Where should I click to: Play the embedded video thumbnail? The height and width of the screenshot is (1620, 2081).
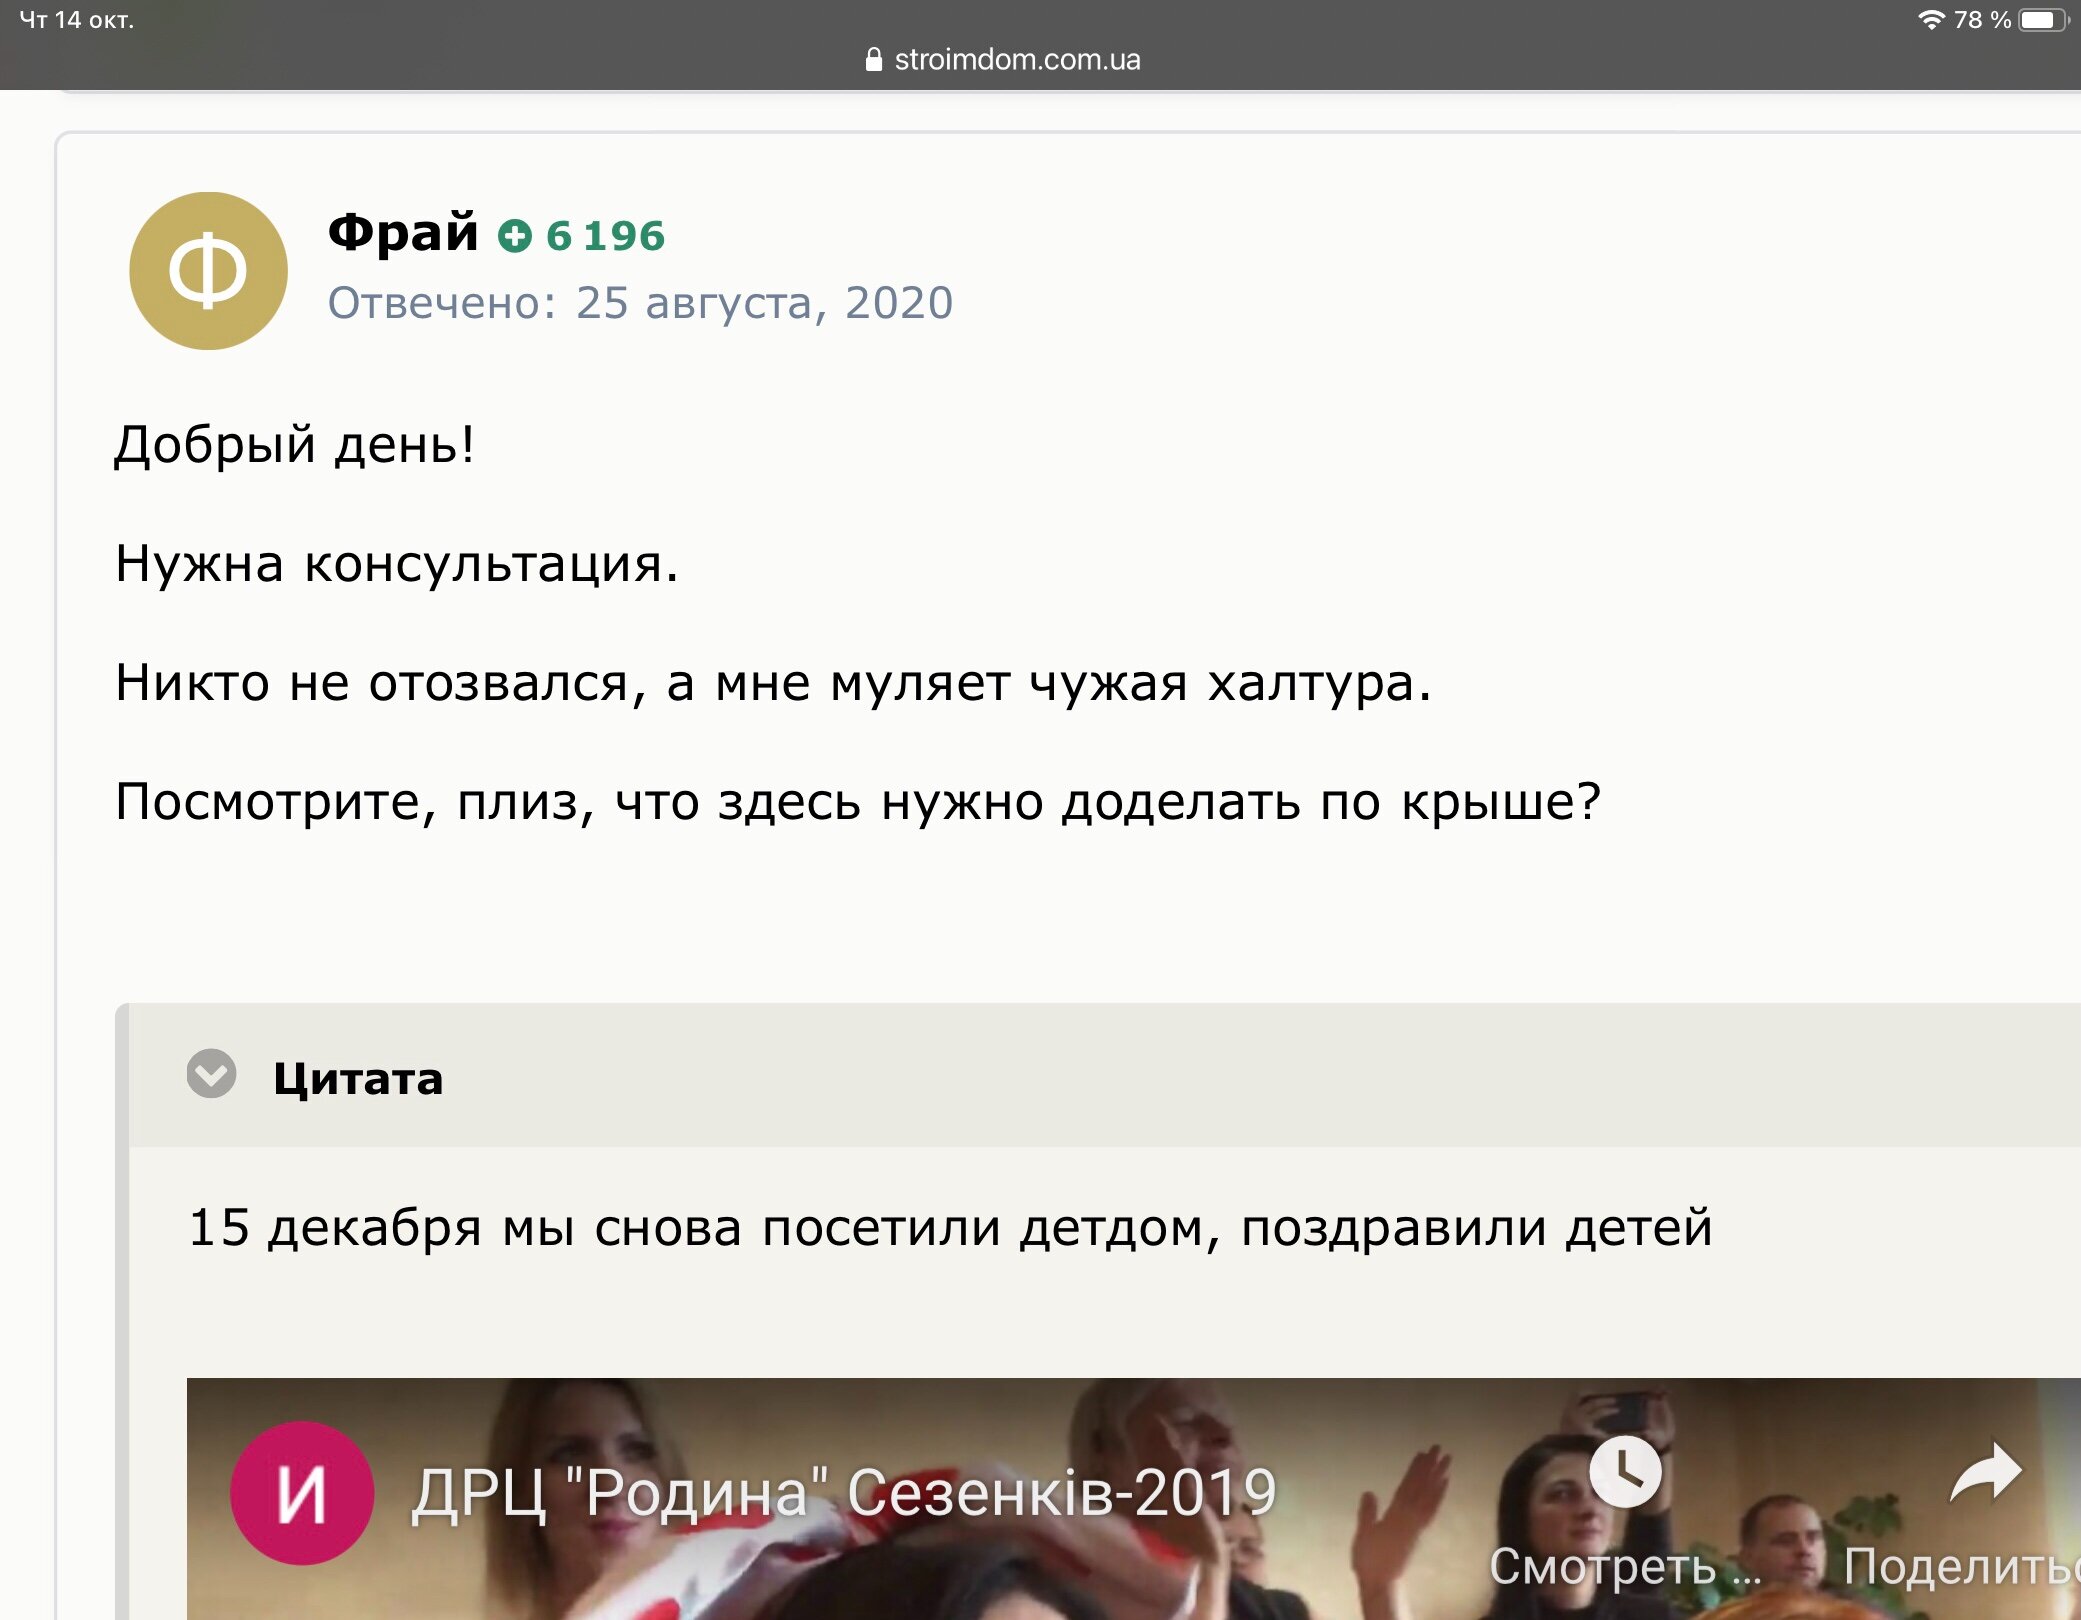point(1133,1498)
